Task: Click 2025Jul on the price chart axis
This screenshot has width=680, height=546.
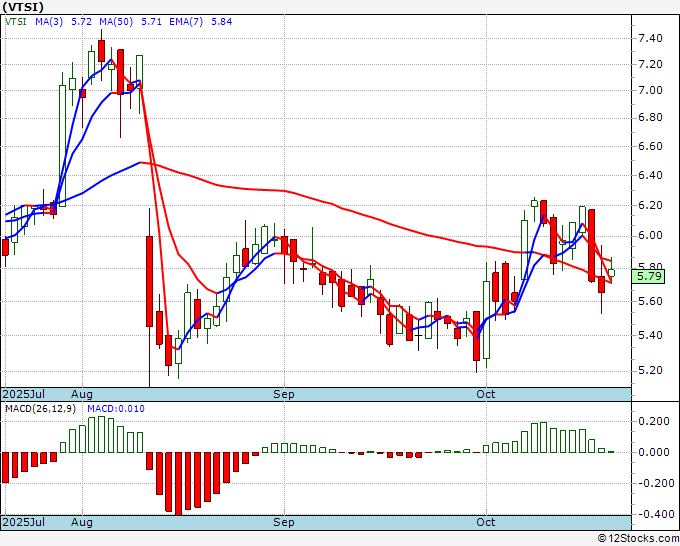Action: point(24,394)
